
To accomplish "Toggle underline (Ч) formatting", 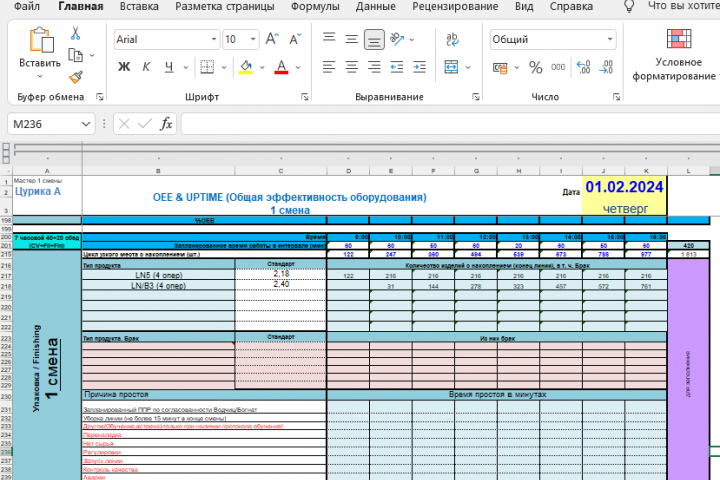I will (x=169, y=67).
